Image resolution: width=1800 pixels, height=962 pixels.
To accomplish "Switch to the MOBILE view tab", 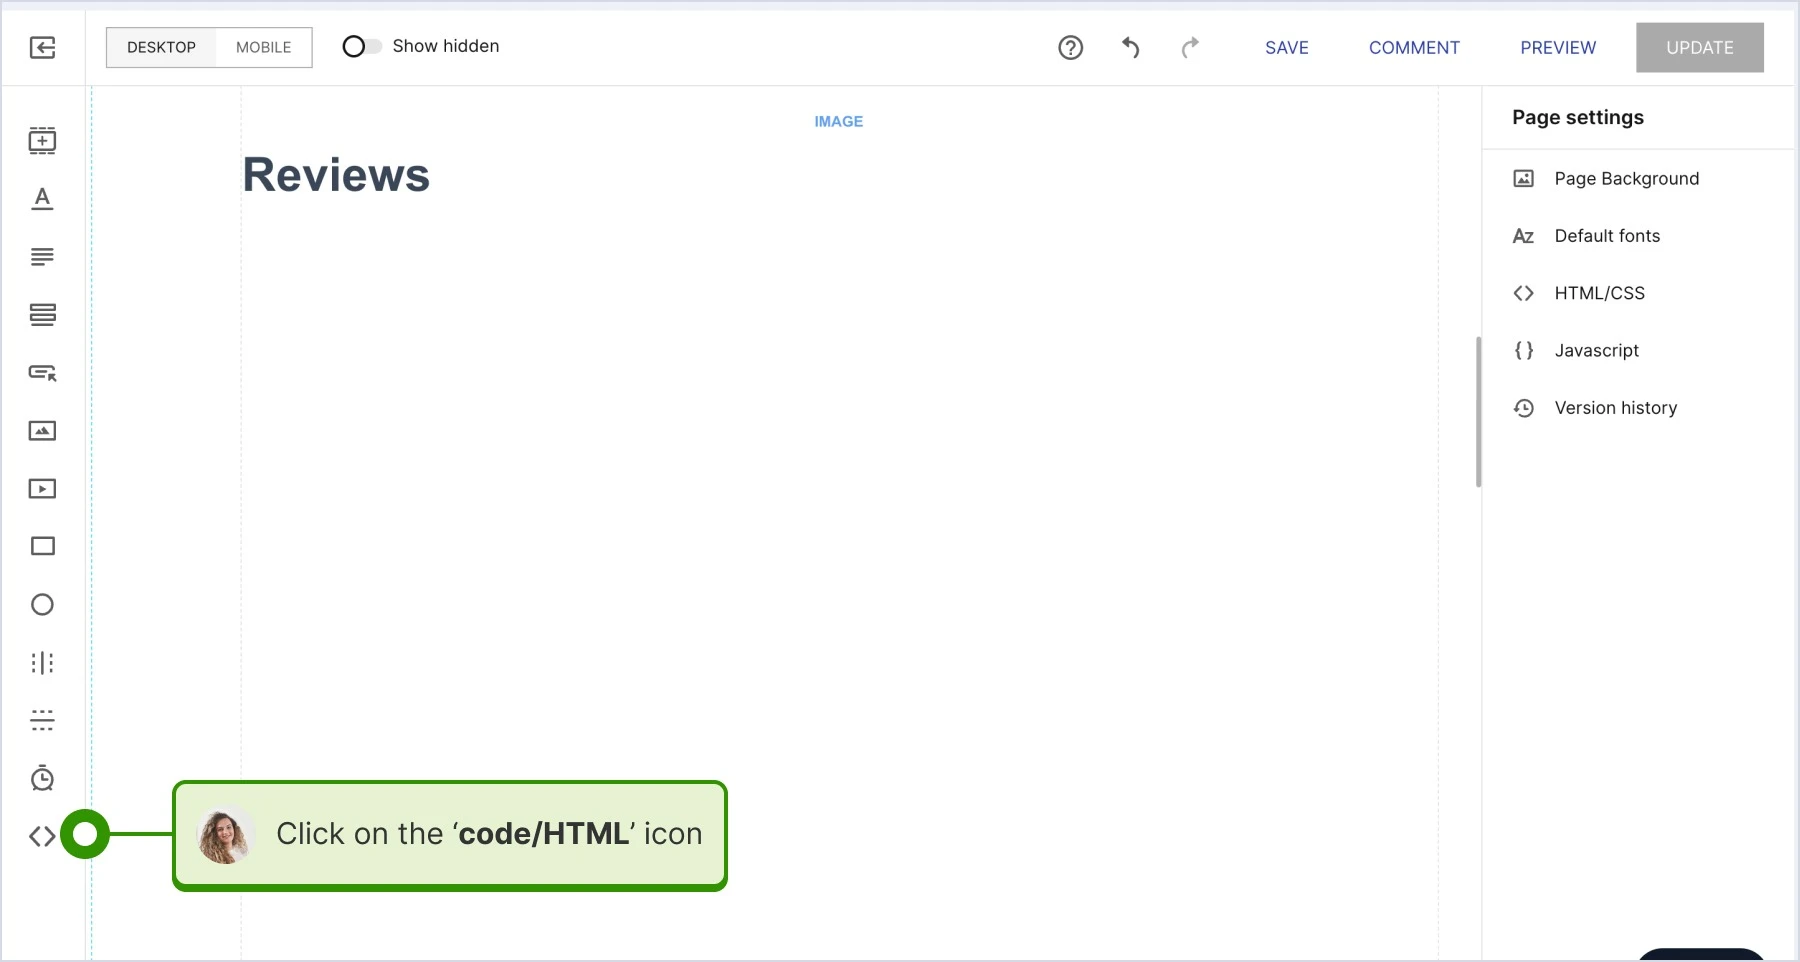I will pyautogui.click(x=263, y=47).
